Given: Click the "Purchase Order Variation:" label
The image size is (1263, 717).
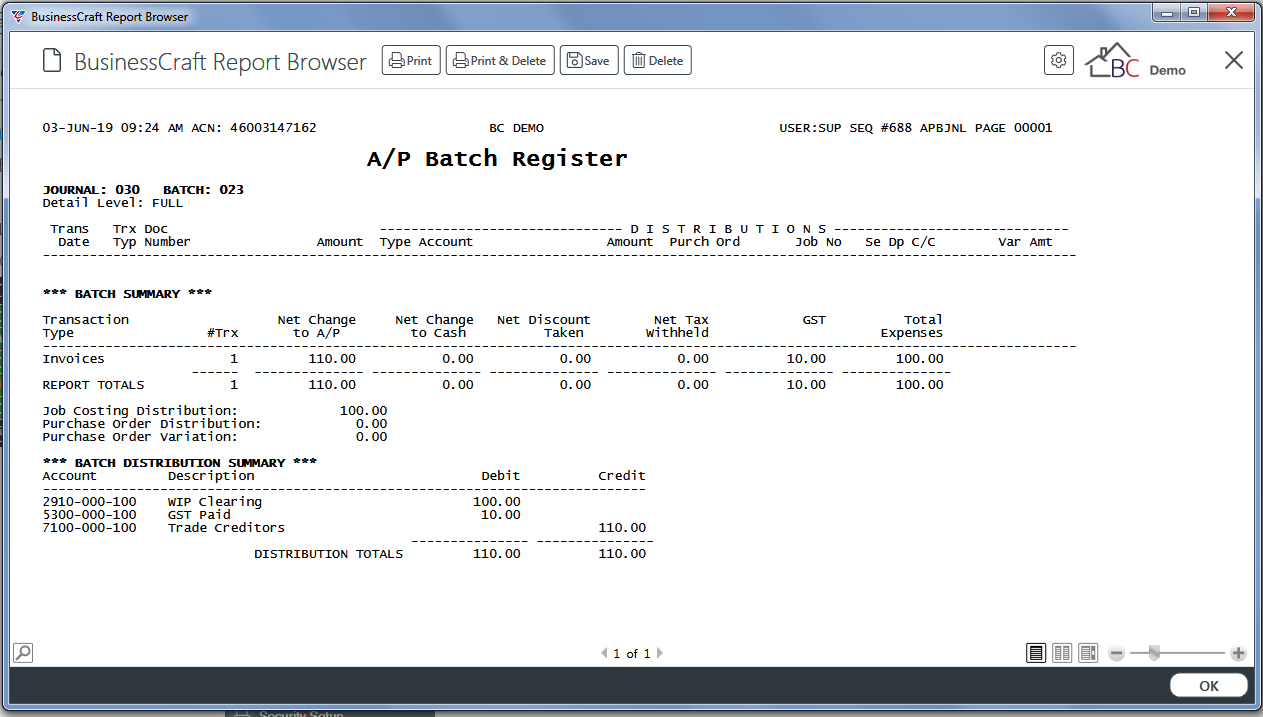Looking at the screenshot, I should (140, 437).
